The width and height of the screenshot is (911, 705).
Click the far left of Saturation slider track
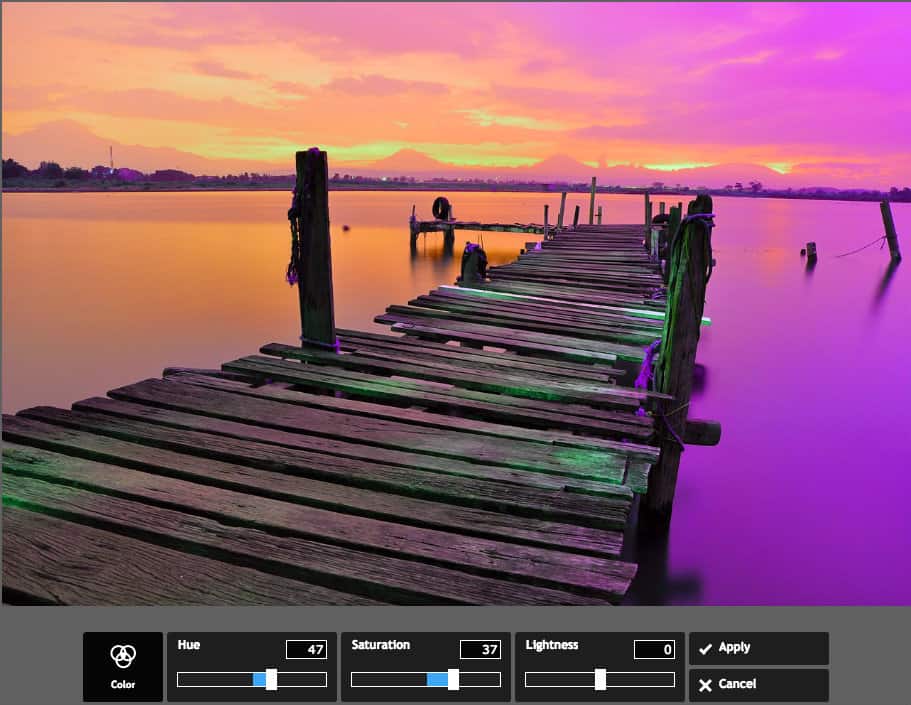pyautogui.click(x=354, y=680)
